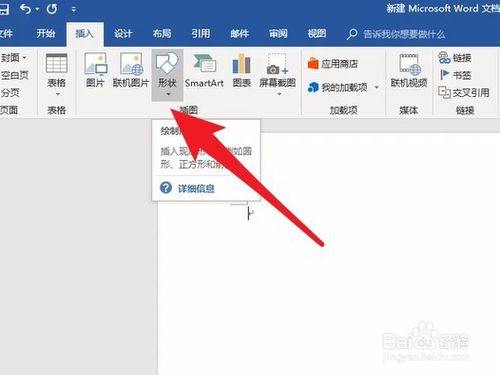Image resolution: width=500 pixels, height=375 pixels.
Task: Insert 联机图片 online pictures
Action: pos(131,70)
